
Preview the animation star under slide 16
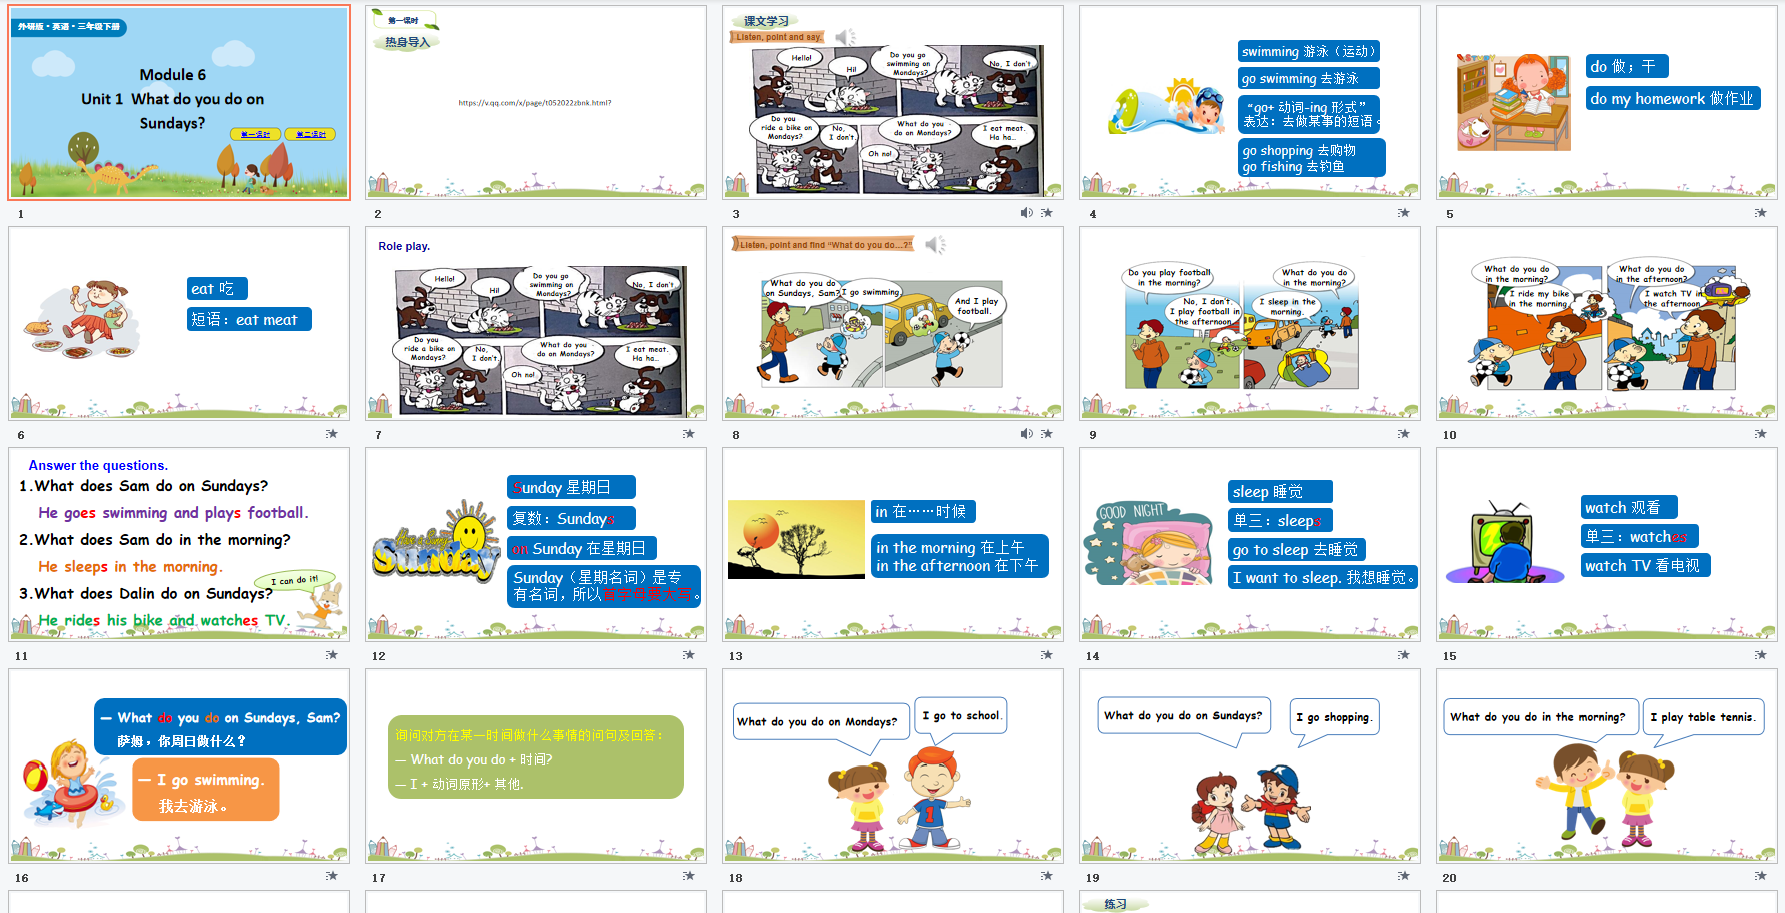coord(332,876)
